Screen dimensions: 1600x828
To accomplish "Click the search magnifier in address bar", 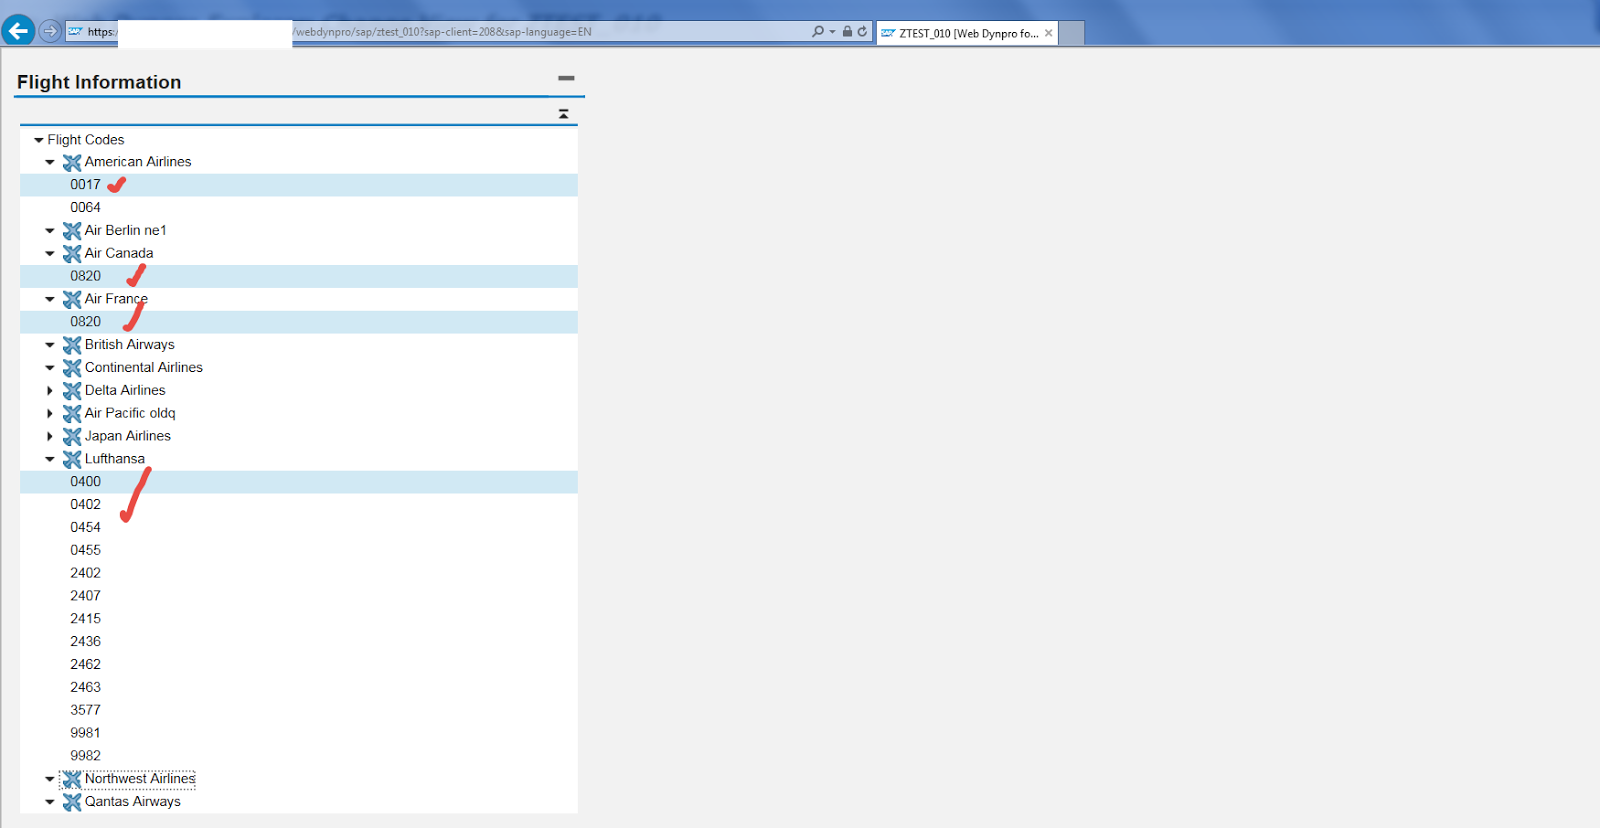I will (x=818, y=32).
